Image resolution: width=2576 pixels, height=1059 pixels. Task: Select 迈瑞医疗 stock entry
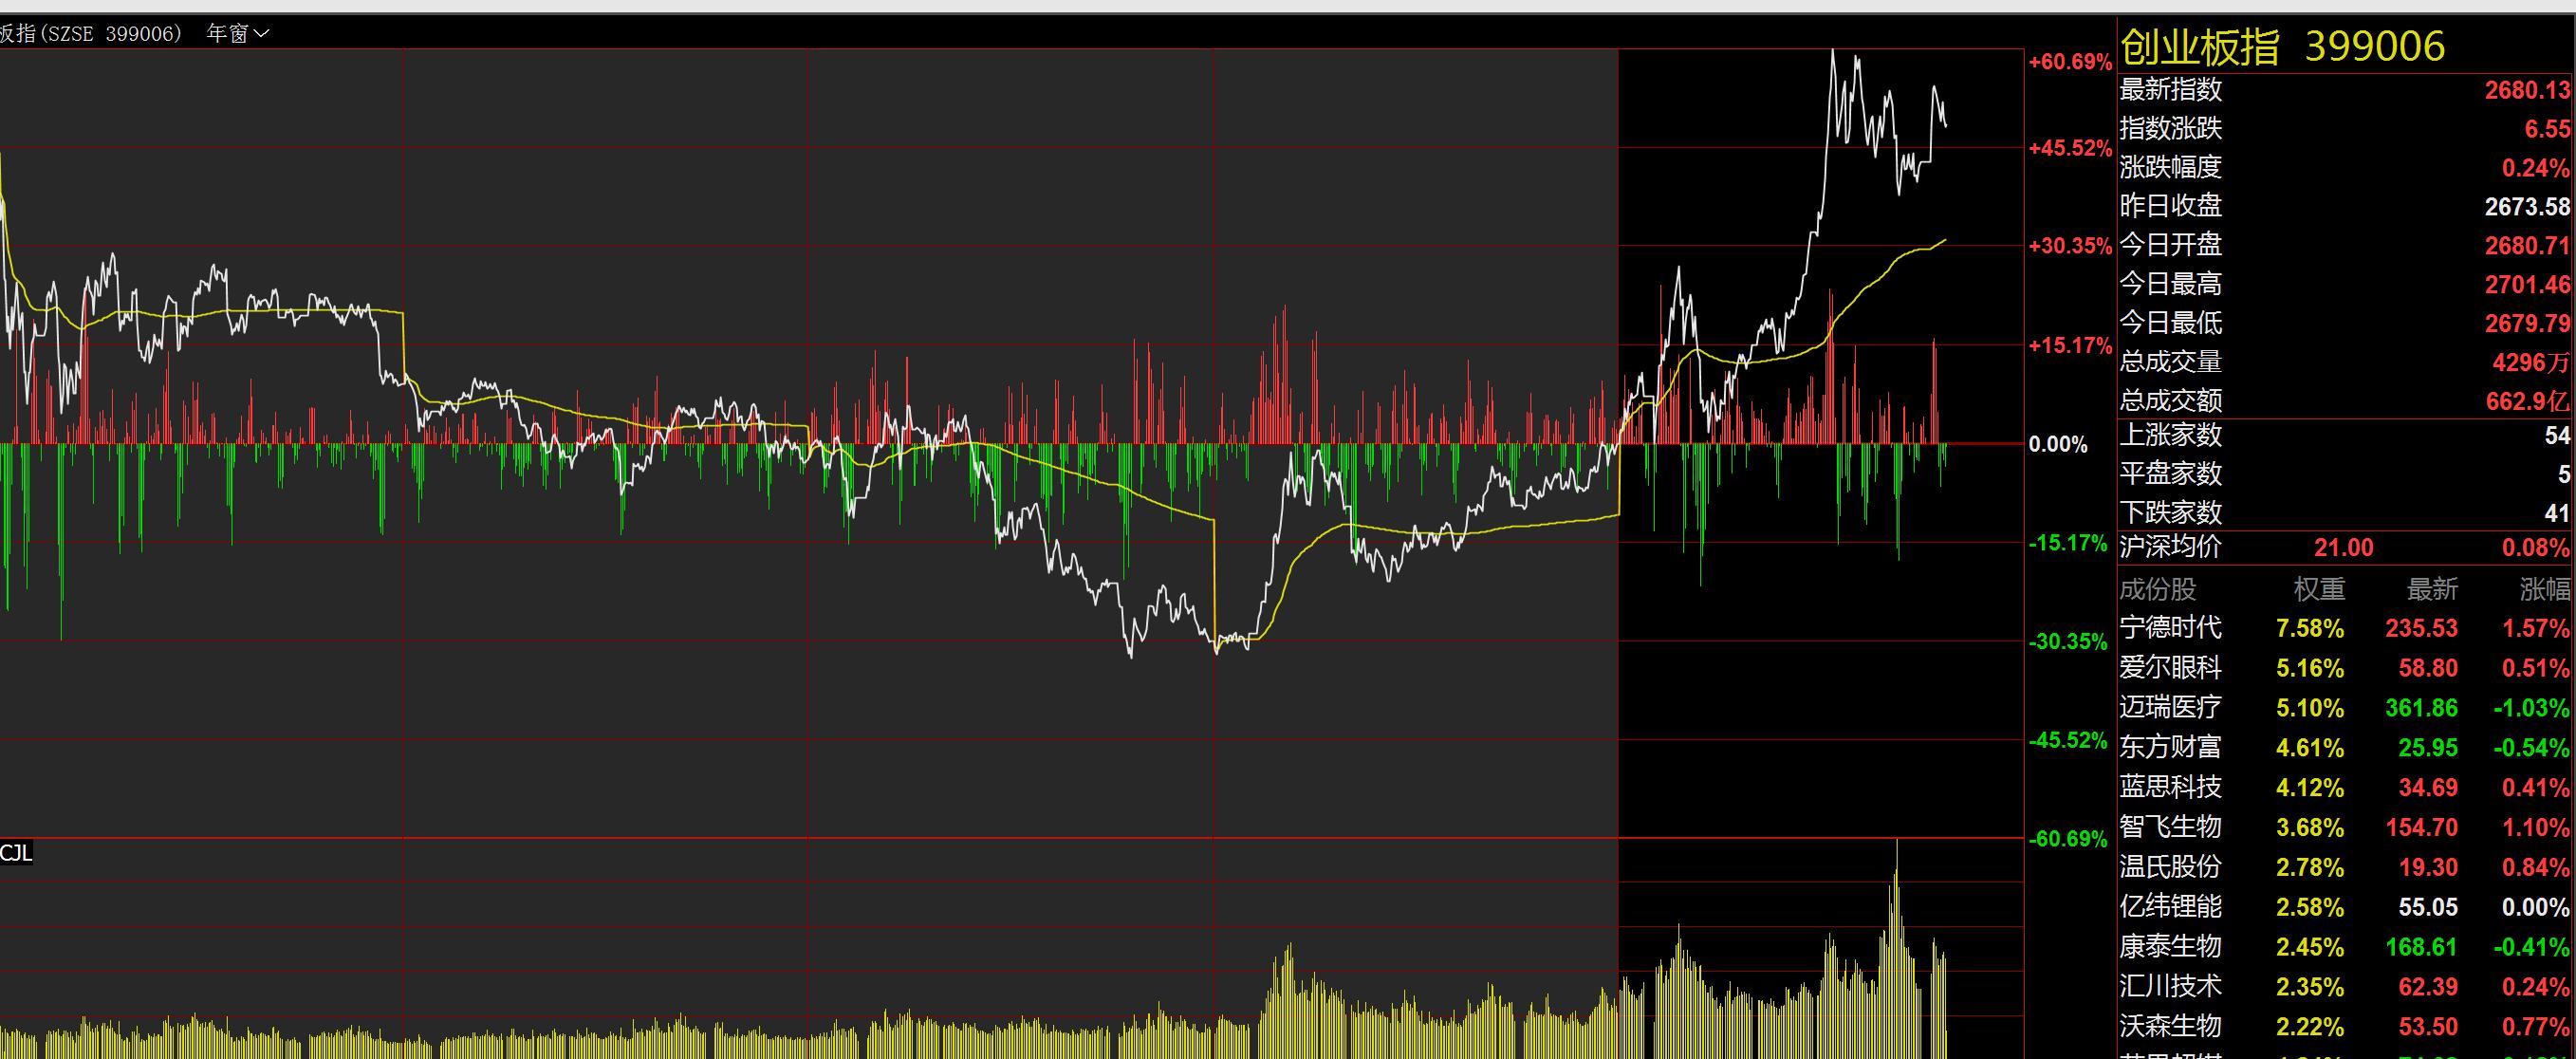2170,708
